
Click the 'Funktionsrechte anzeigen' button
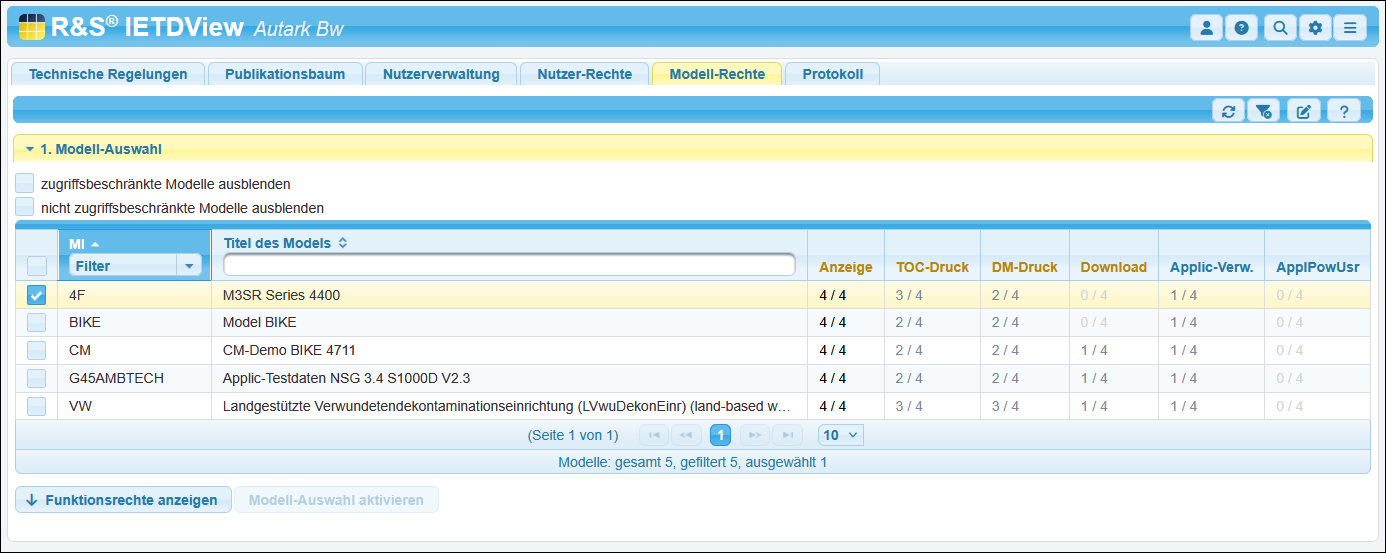pyautogui.click(x=123, y=500)
